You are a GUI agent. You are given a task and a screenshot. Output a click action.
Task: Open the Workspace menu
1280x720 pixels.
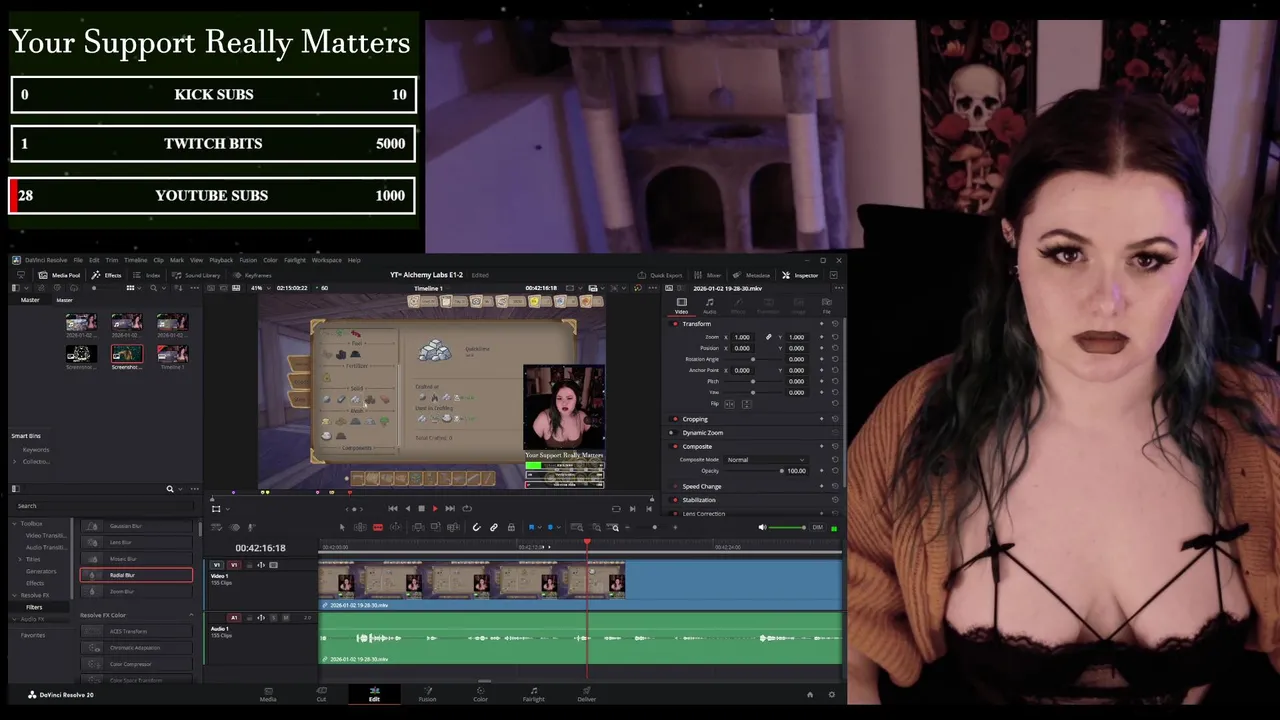327,260
